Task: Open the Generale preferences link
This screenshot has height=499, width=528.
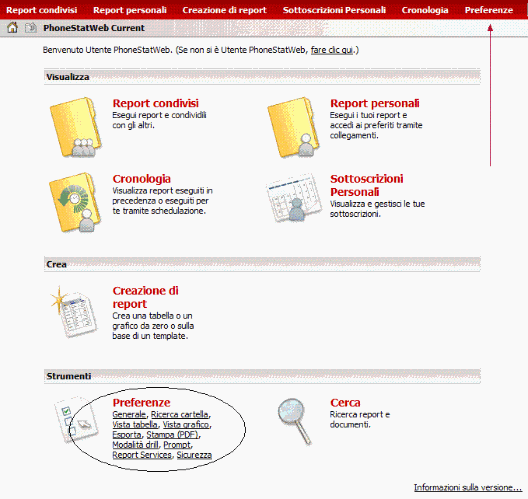Action: [x=129, y=414]
